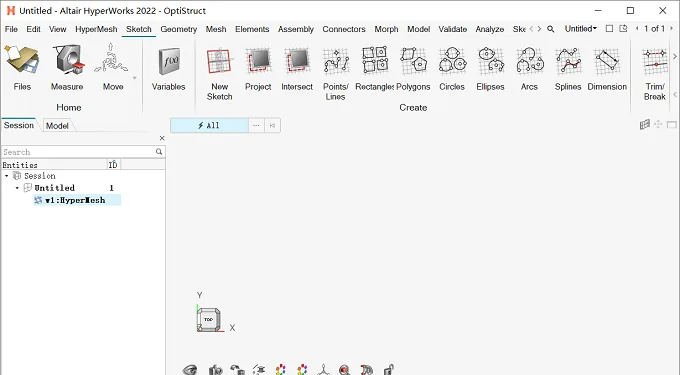Choose the Ellipses tool
Viewport: 680px width, 375px height.
tap(490, 67)
